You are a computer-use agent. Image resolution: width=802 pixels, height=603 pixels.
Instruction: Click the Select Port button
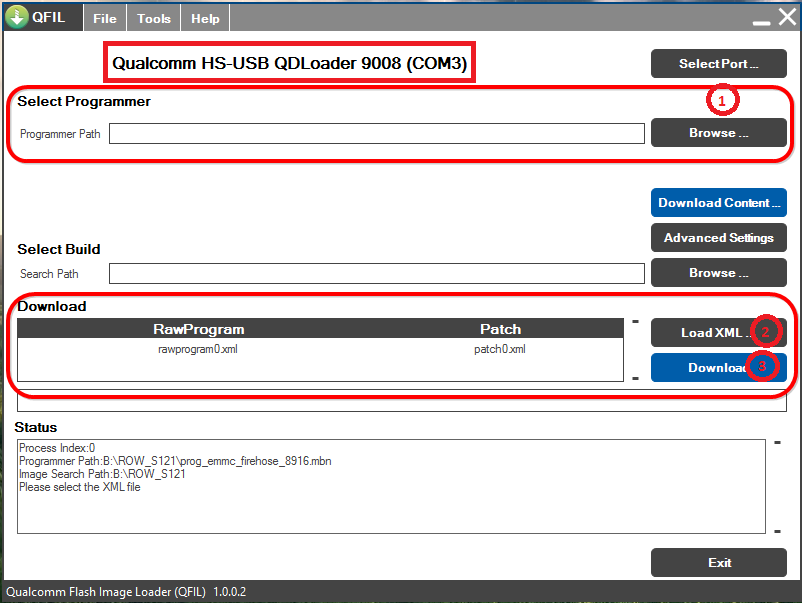tap(719, 63)
